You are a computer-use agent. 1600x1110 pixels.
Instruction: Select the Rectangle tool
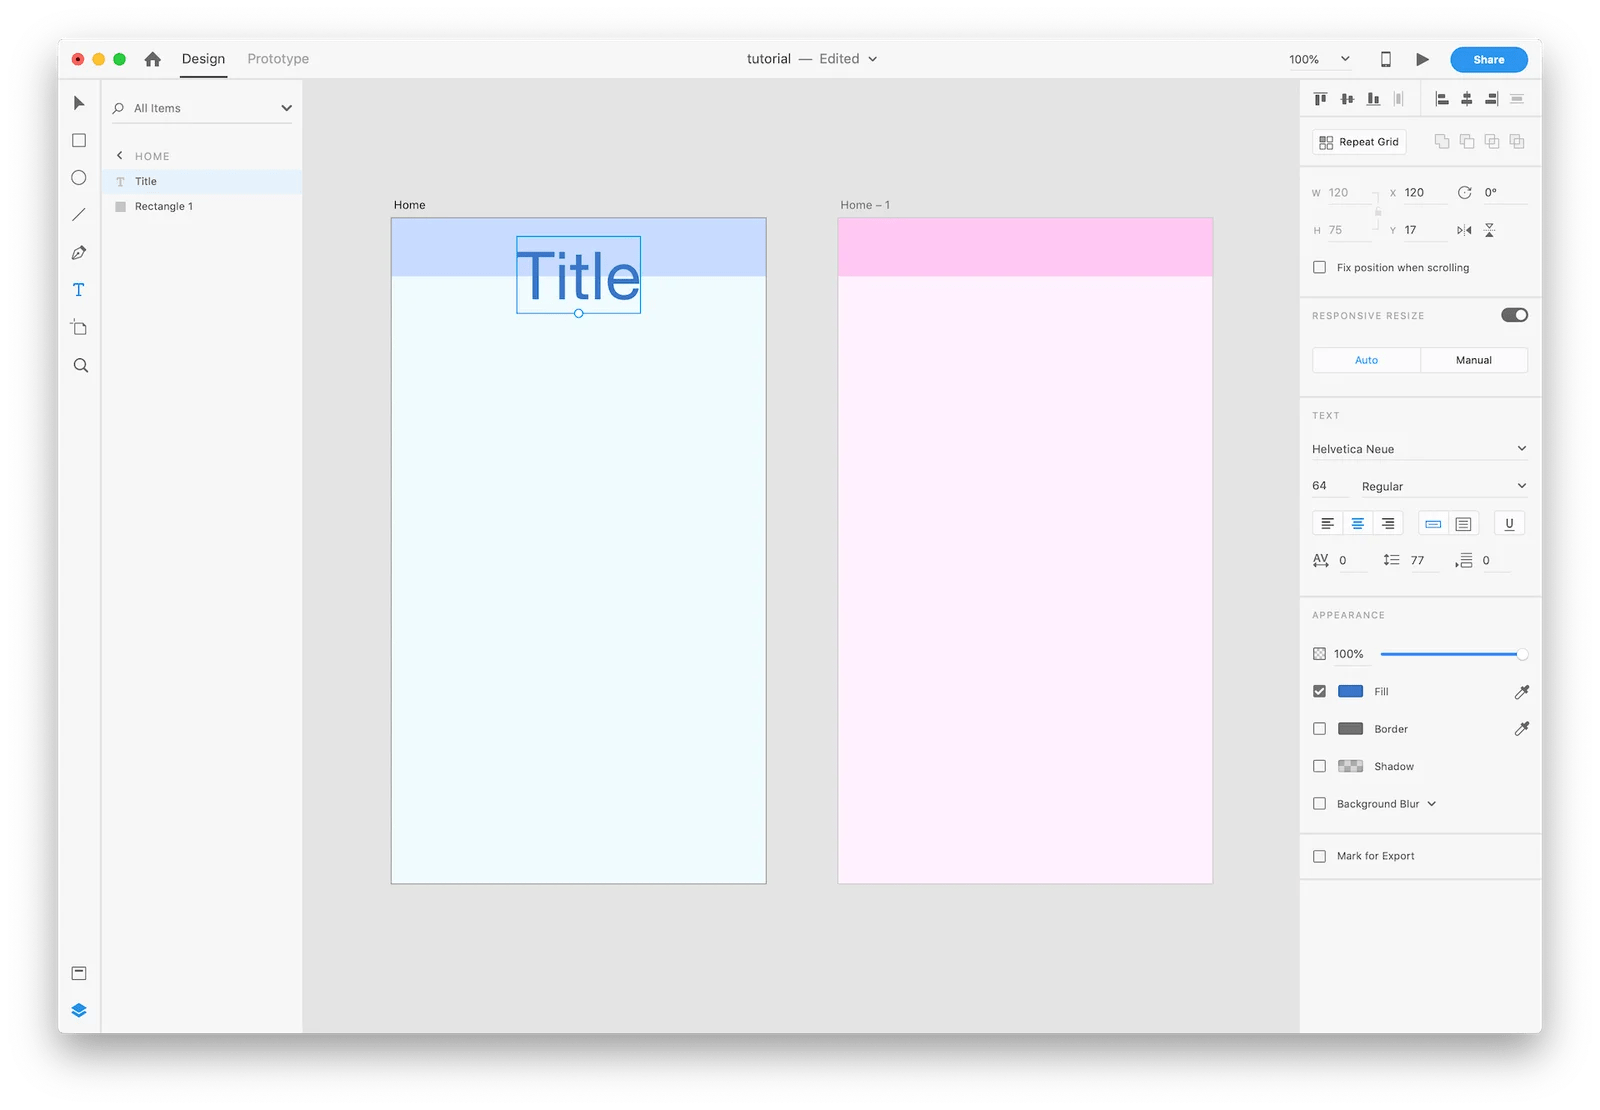point(79,141)
